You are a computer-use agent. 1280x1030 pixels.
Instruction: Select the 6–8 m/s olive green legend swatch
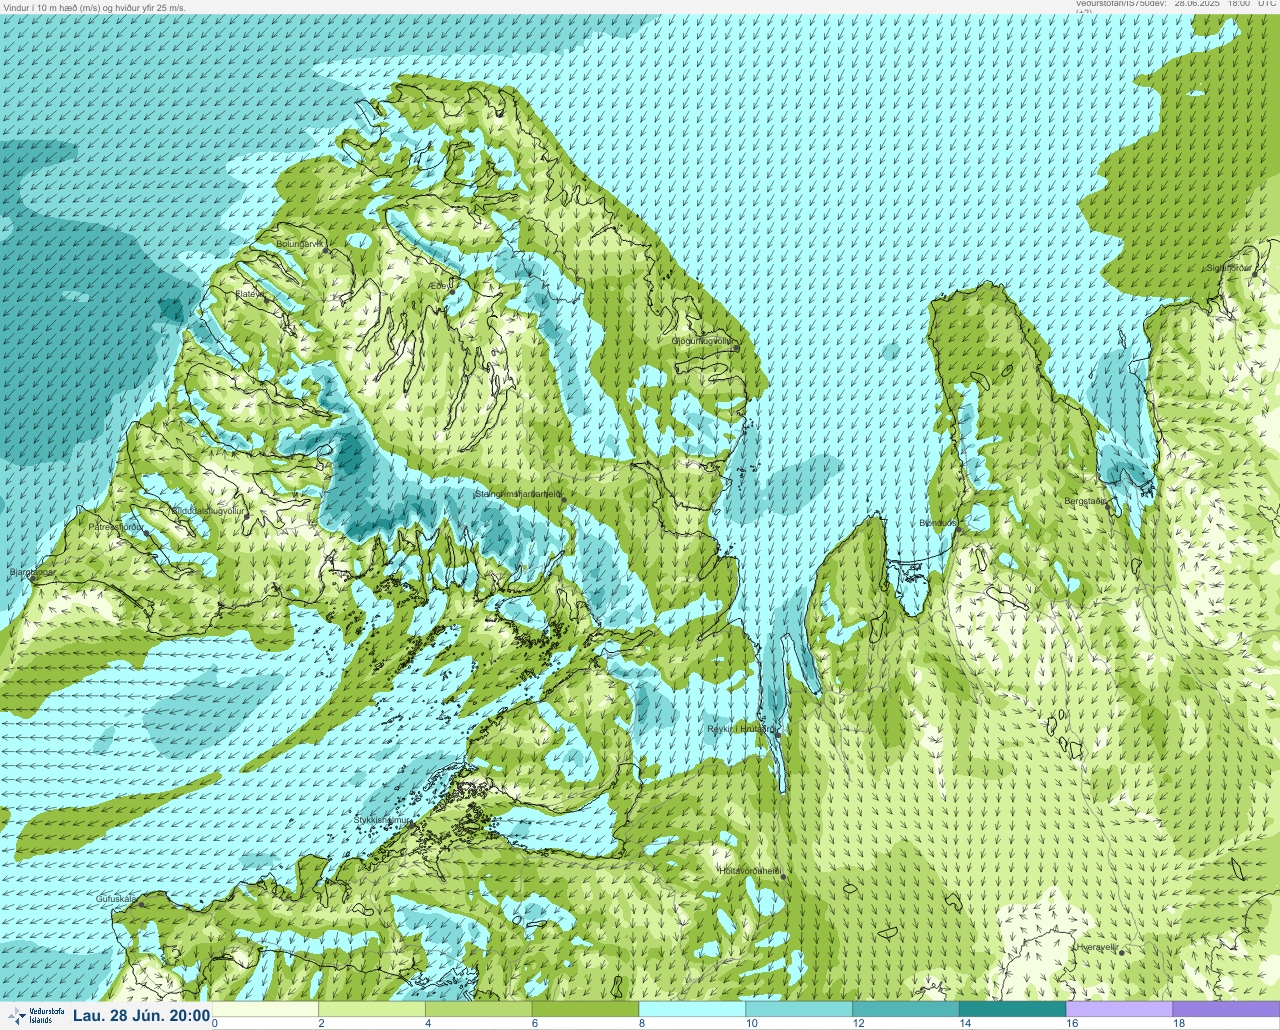[585, 1009]
